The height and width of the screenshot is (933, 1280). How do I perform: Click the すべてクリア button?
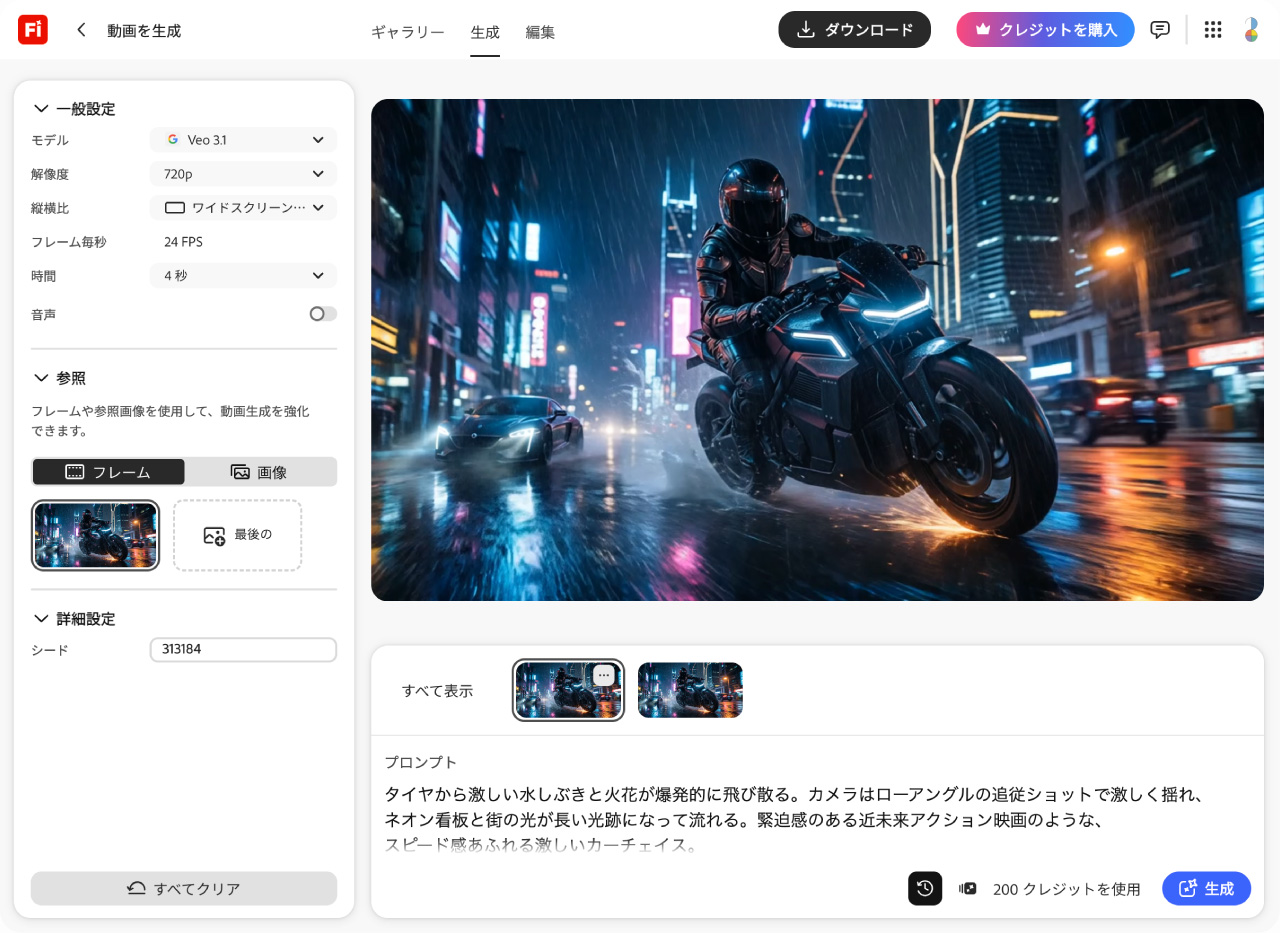(184, 888)
